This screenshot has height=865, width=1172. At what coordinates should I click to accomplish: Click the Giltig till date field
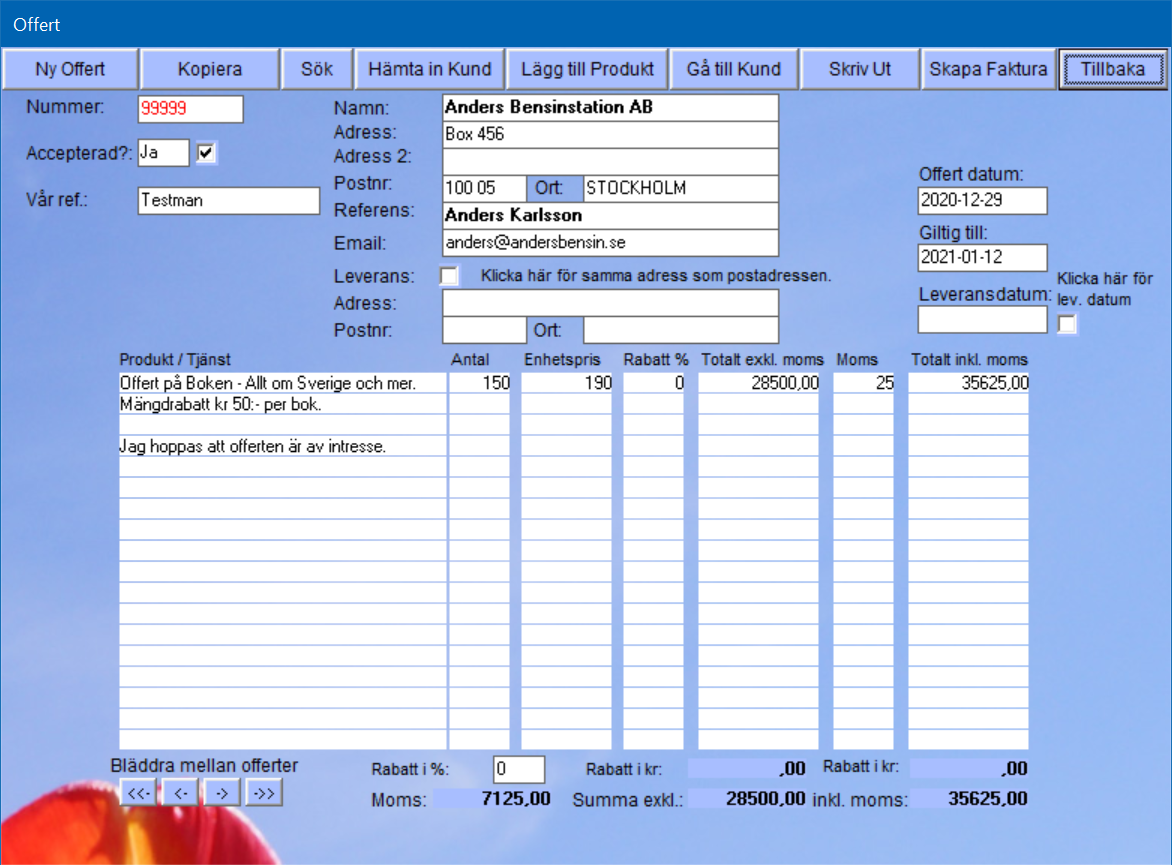982,258
